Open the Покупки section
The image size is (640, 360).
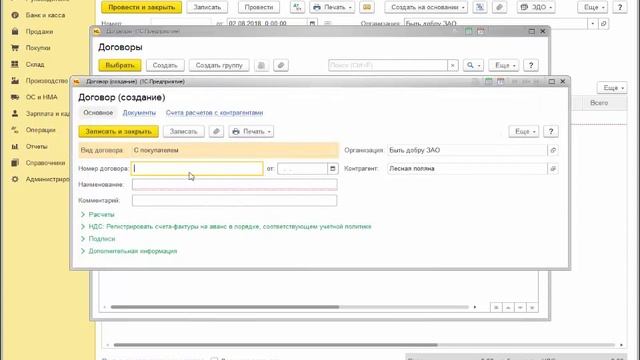[38, 48]
